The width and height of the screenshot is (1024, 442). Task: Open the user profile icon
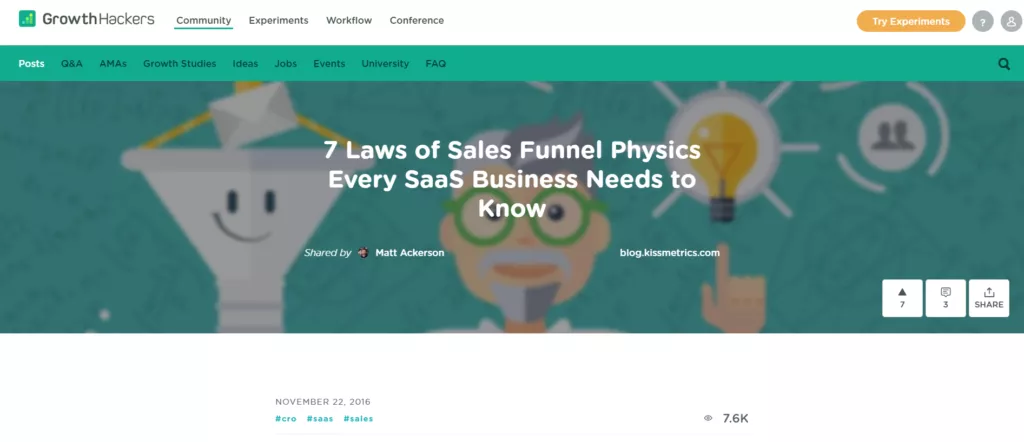1011,22
